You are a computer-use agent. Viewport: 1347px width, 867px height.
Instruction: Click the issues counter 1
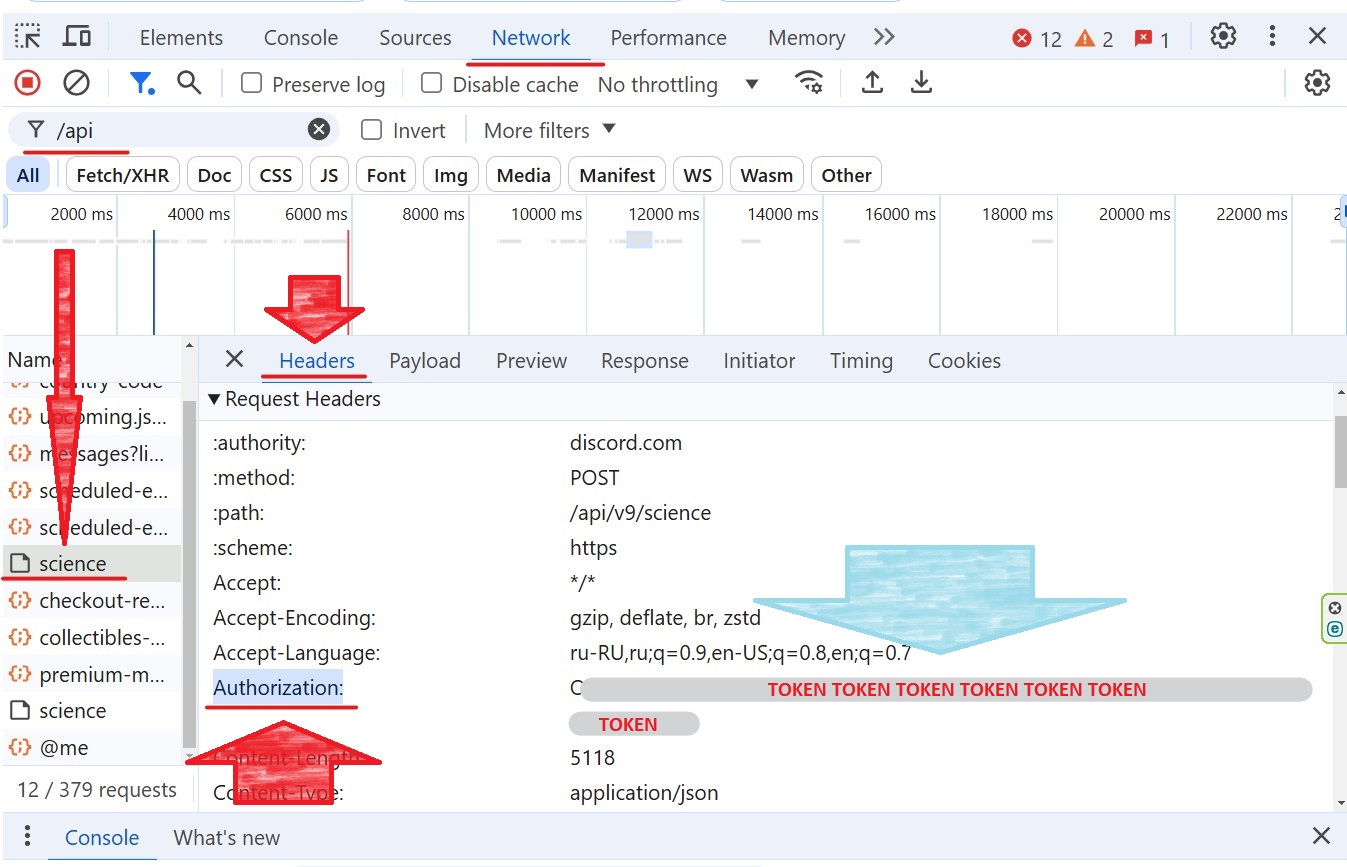tap(1152, 39)
